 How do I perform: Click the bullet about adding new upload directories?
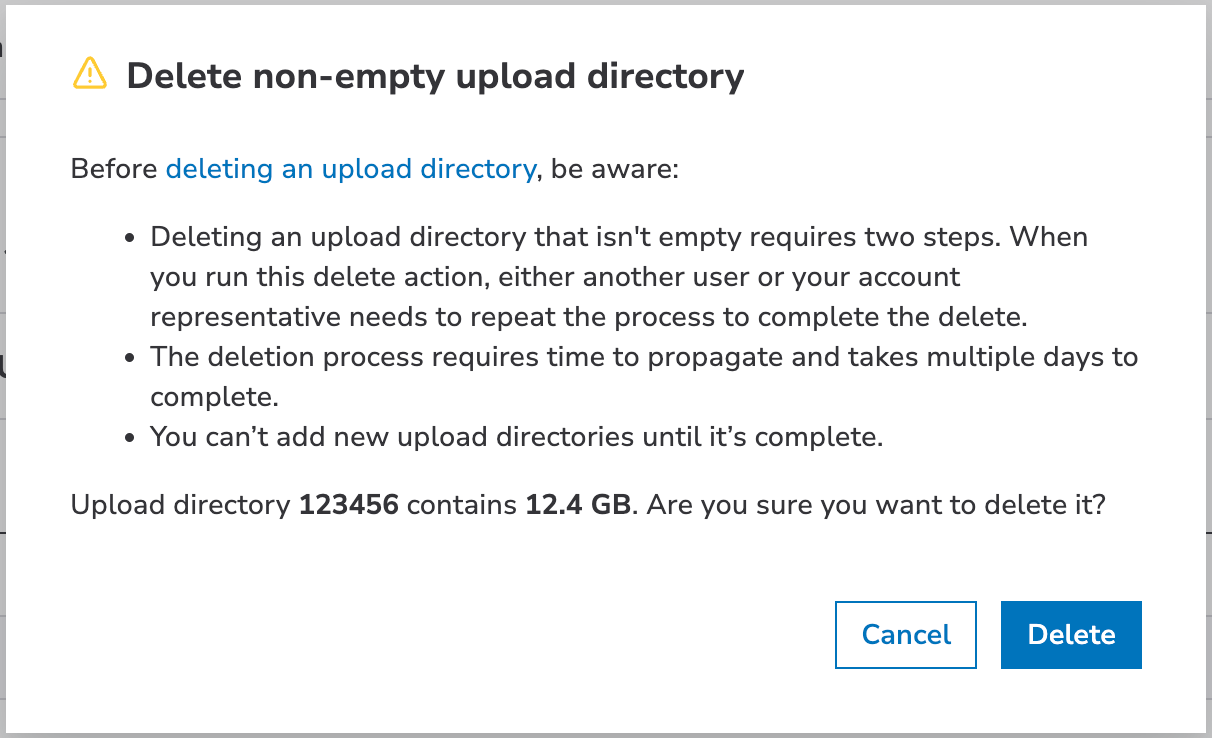click(516, 437)
